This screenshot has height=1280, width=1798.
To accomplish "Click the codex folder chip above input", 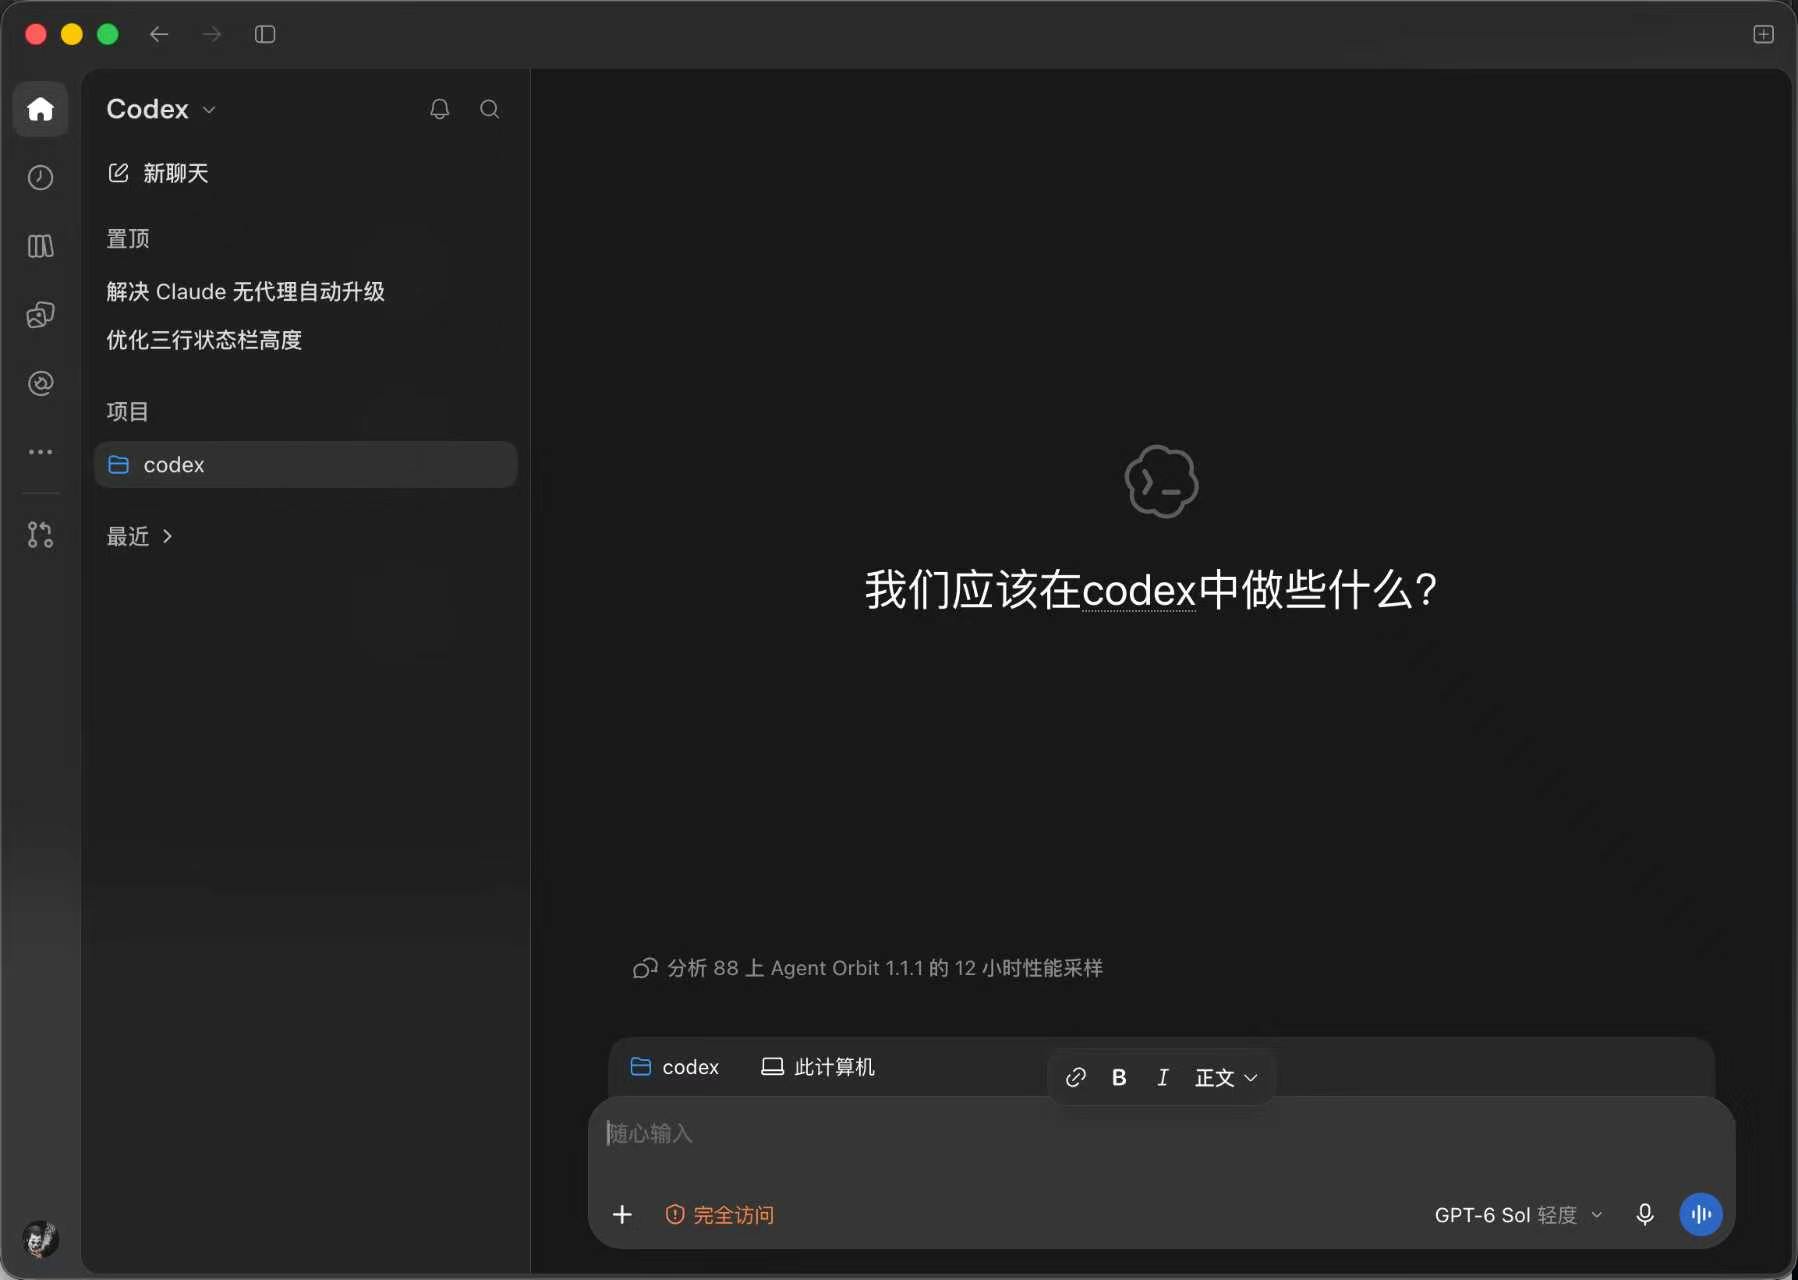I will (x=675, y=1067).
